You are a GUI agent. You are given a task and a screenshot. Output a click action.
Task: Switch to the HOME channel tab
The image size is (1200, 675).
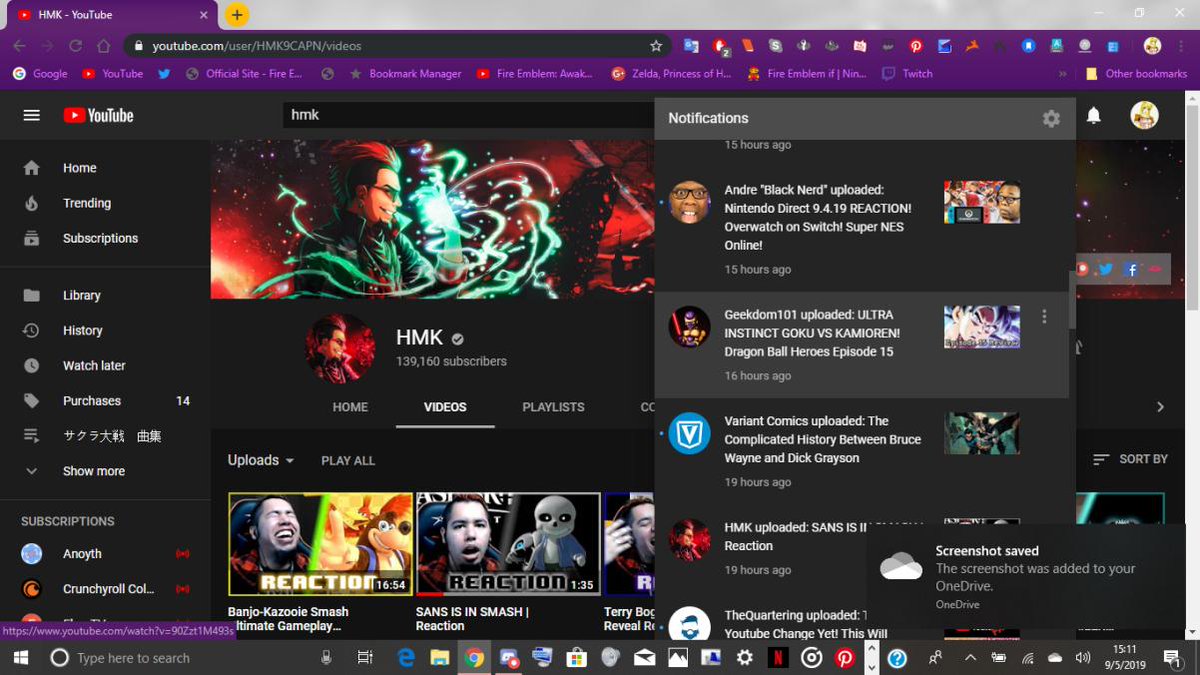(x=350, y=407)
